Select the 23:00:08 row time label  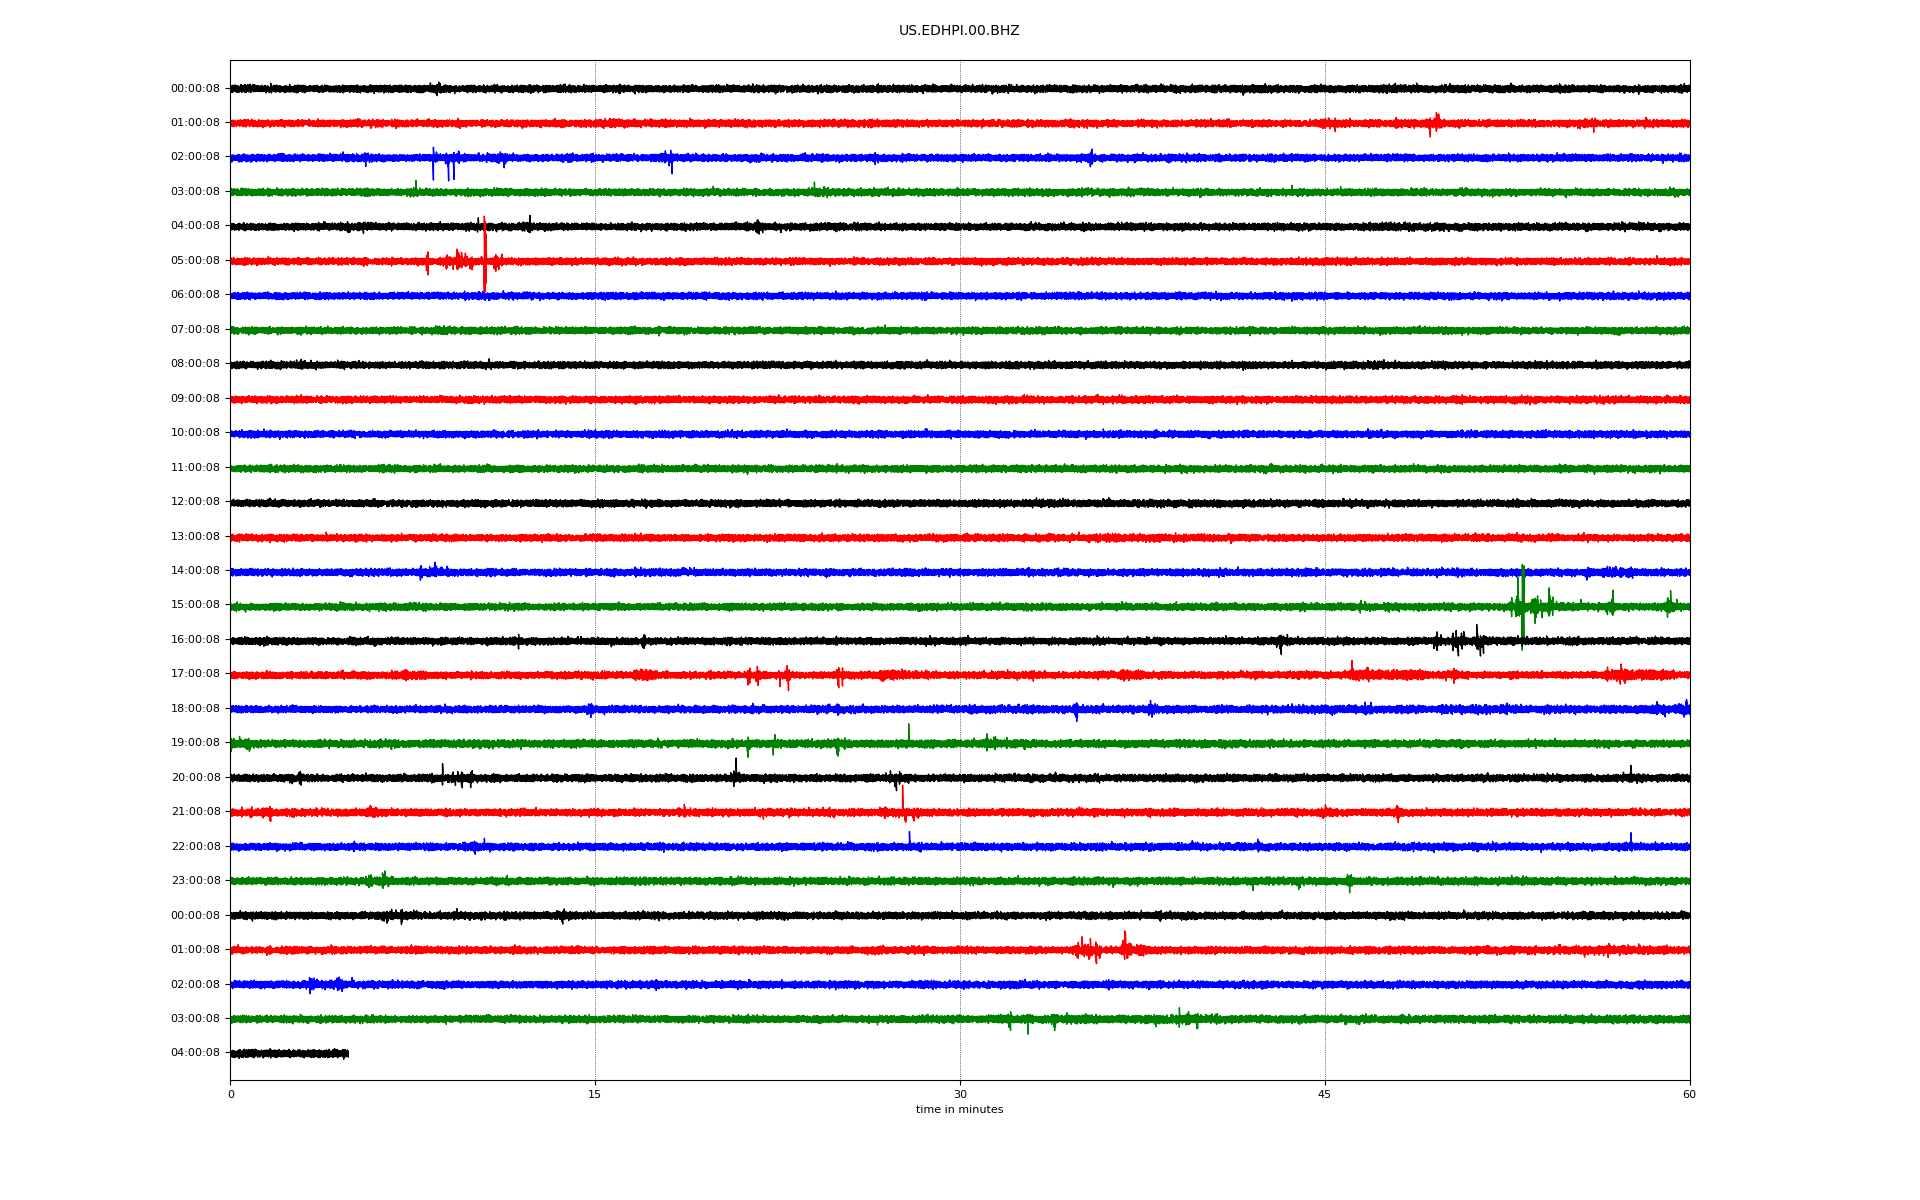pyautogui.click(x=195, y=881)
